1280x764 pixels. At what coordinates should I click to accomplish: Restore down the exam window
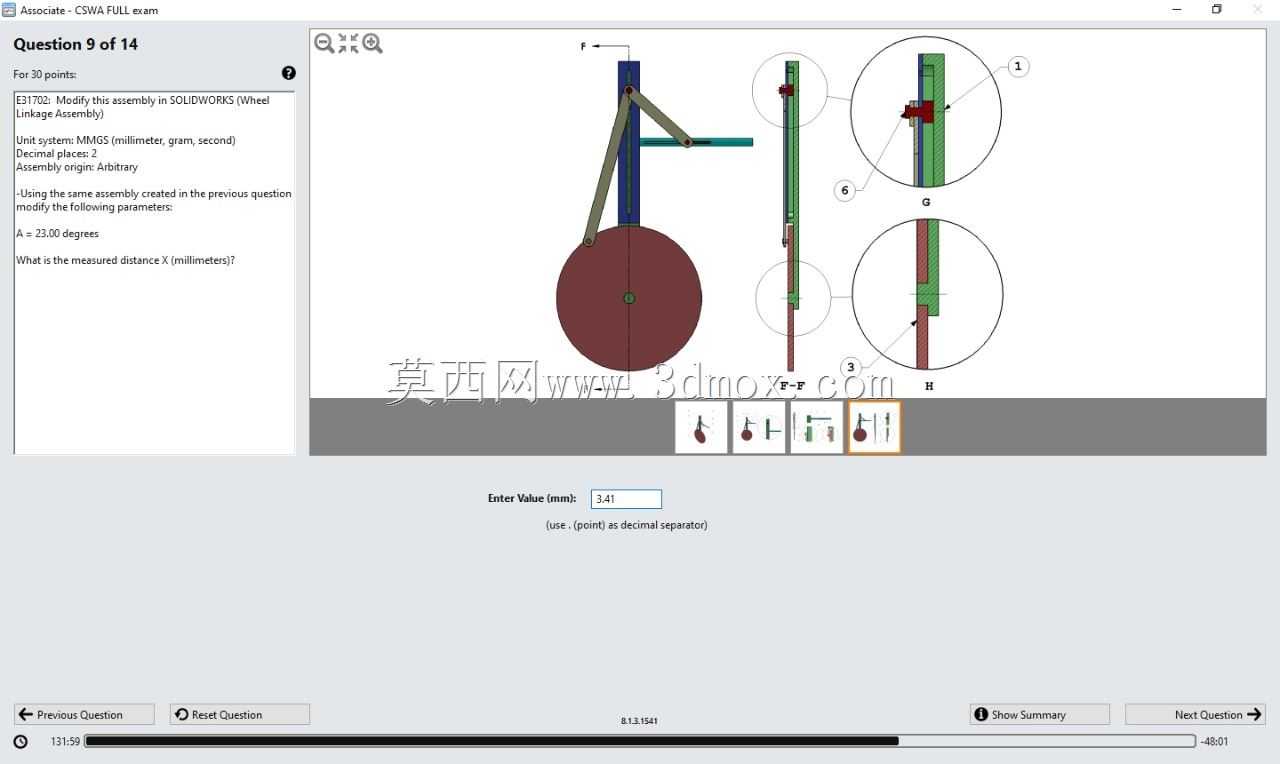1217,10
